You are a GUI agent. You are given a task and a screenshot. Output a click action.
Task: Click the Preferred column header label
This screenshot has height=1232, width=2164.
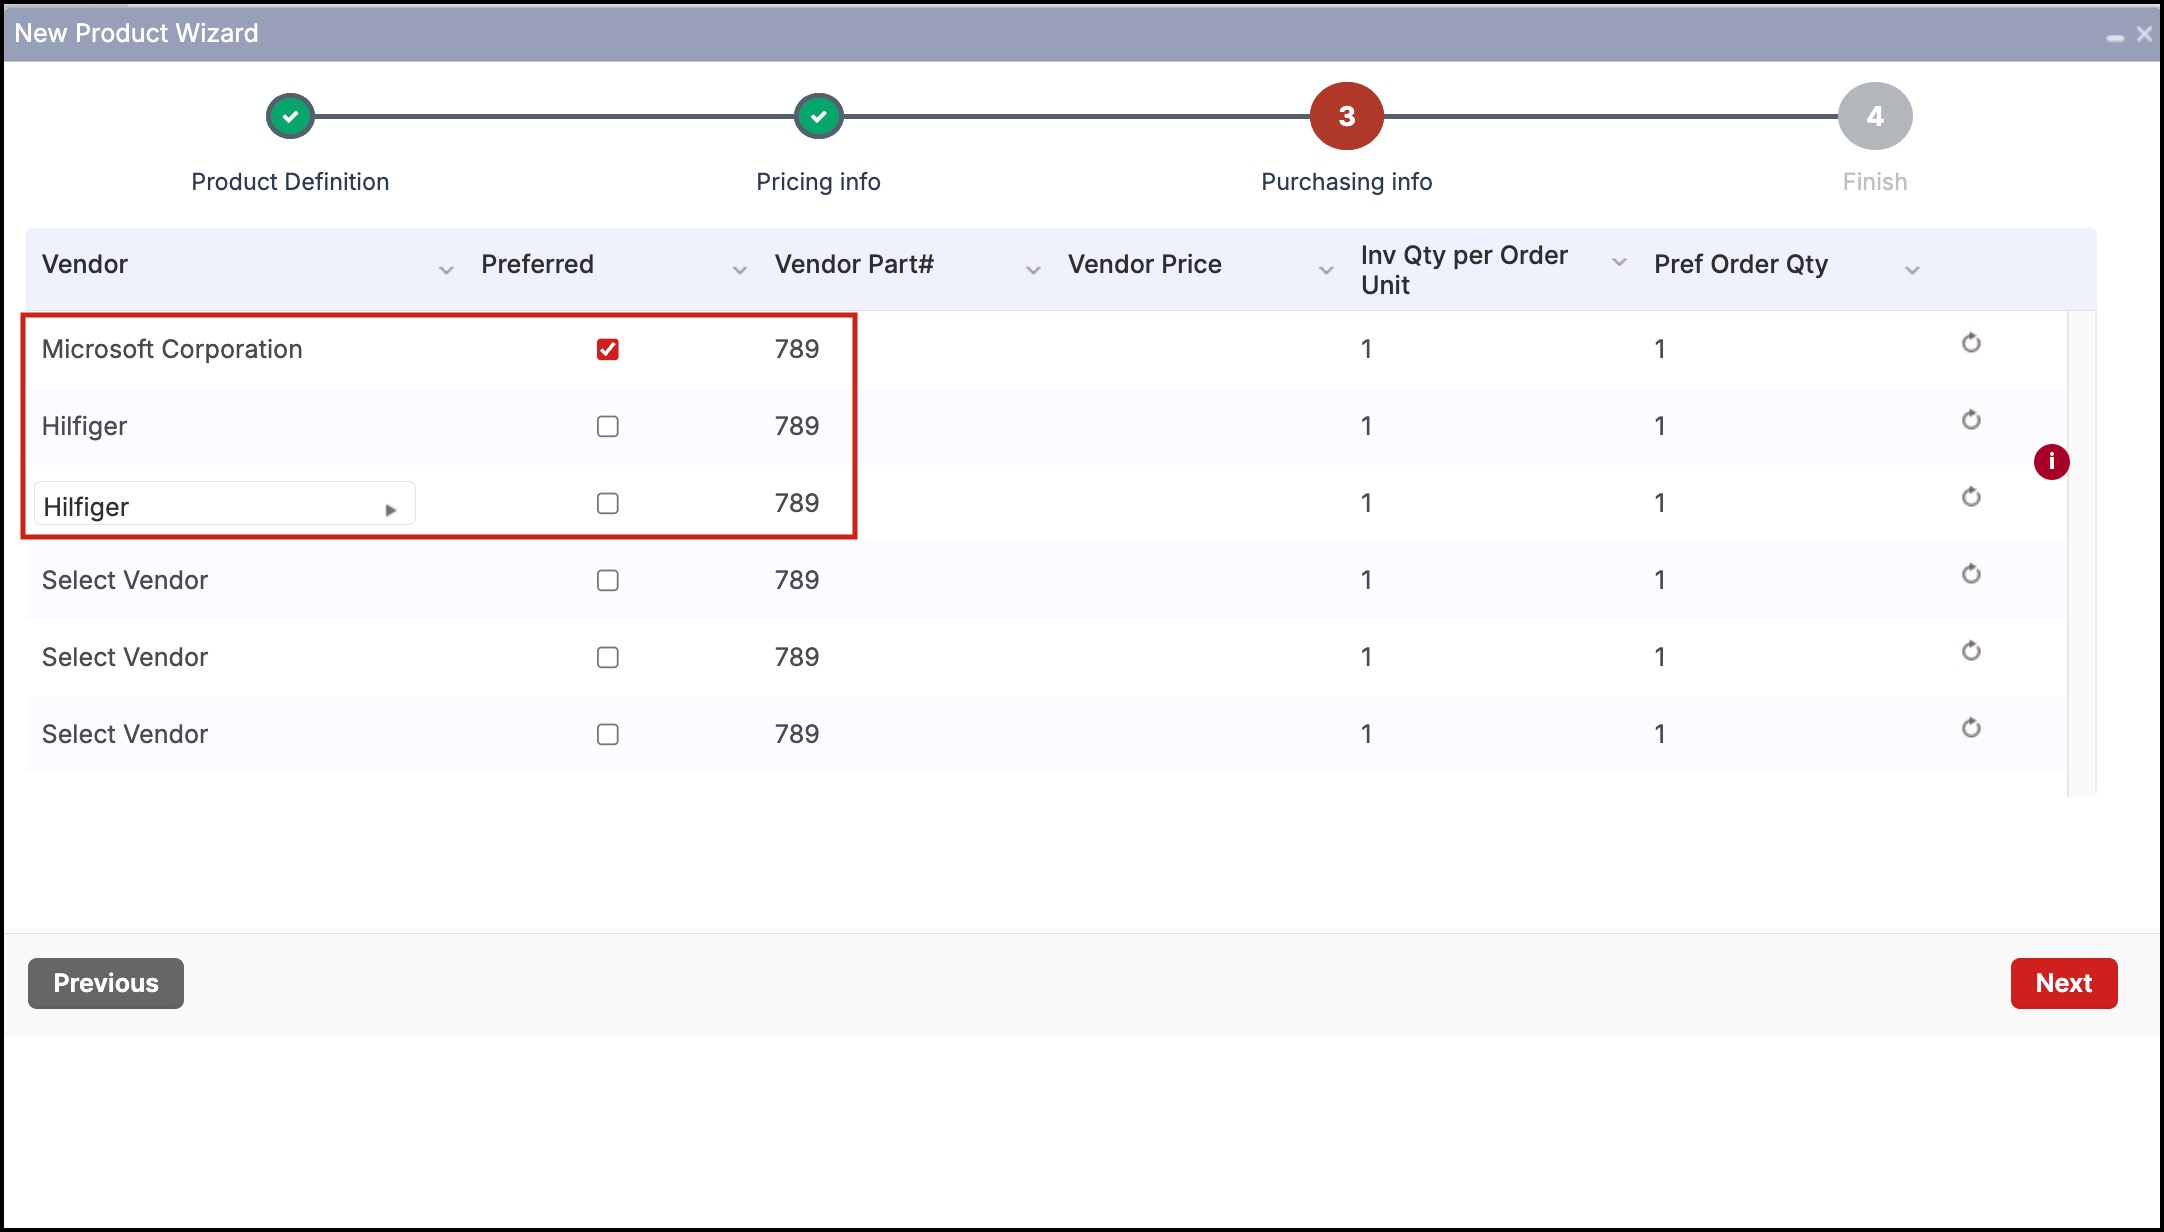click(537, 264)
